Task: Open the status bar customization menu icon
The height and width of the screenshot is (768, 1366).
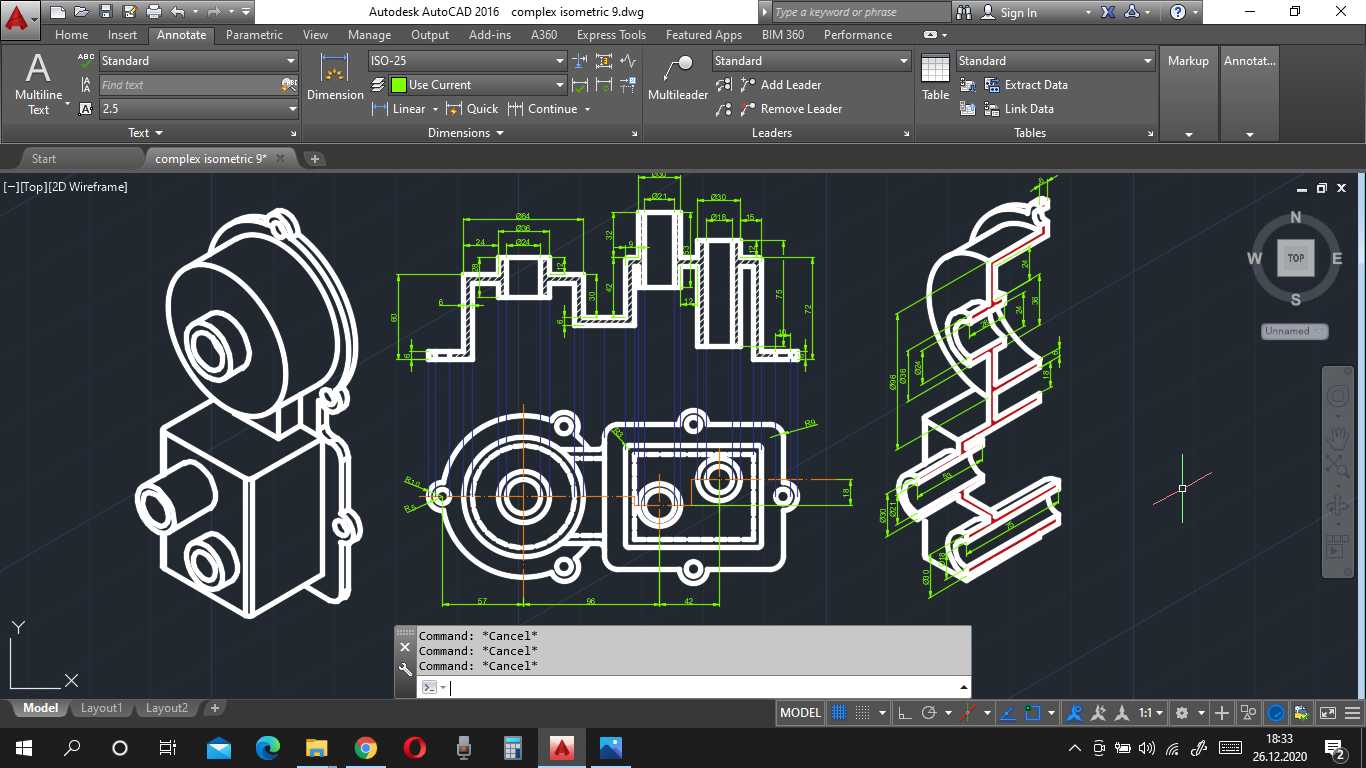Action: point(1353,713)
